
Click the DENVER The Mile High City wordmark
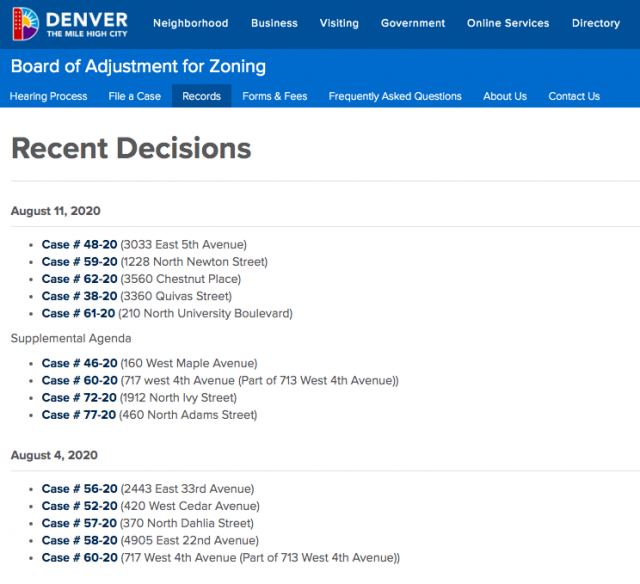pyautogui.click(x=87, y=24)
